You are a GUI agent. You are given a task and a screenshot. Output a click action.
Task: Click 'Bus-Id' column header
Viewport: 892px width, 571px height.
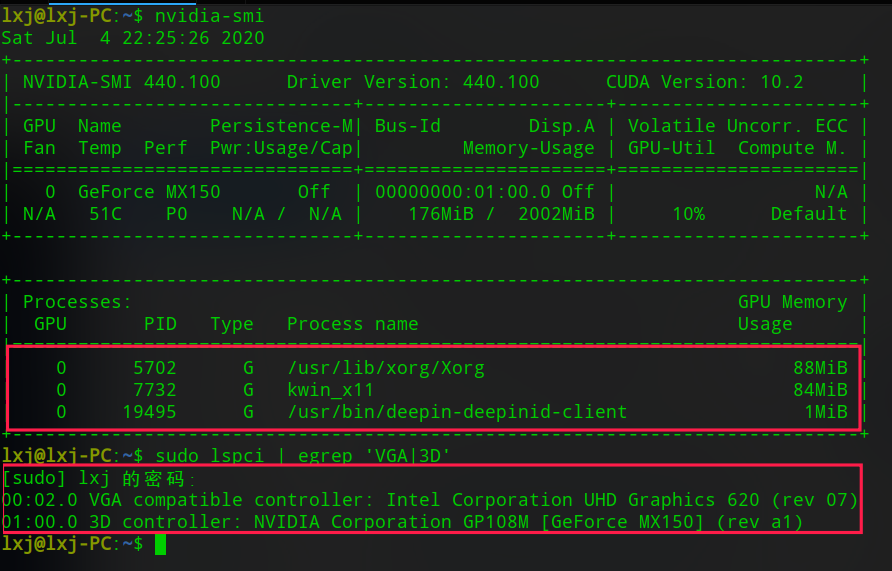coord(407,126)
